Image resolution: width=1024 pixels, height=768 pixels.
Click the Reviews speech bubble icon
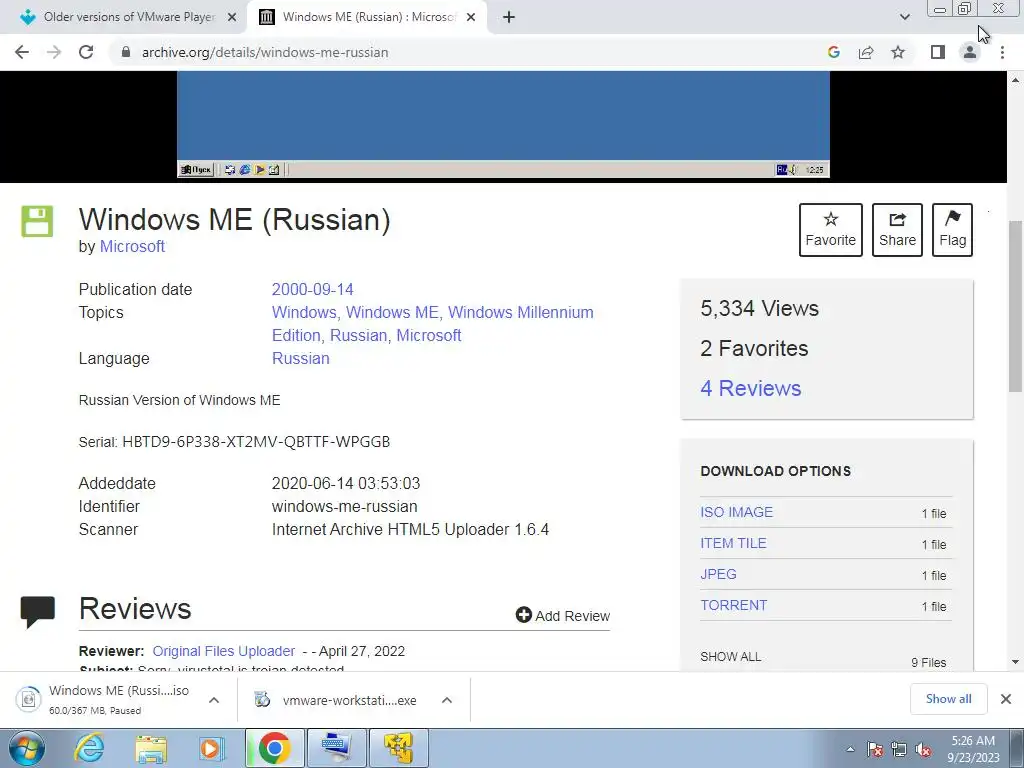click(x=38, y=612)
